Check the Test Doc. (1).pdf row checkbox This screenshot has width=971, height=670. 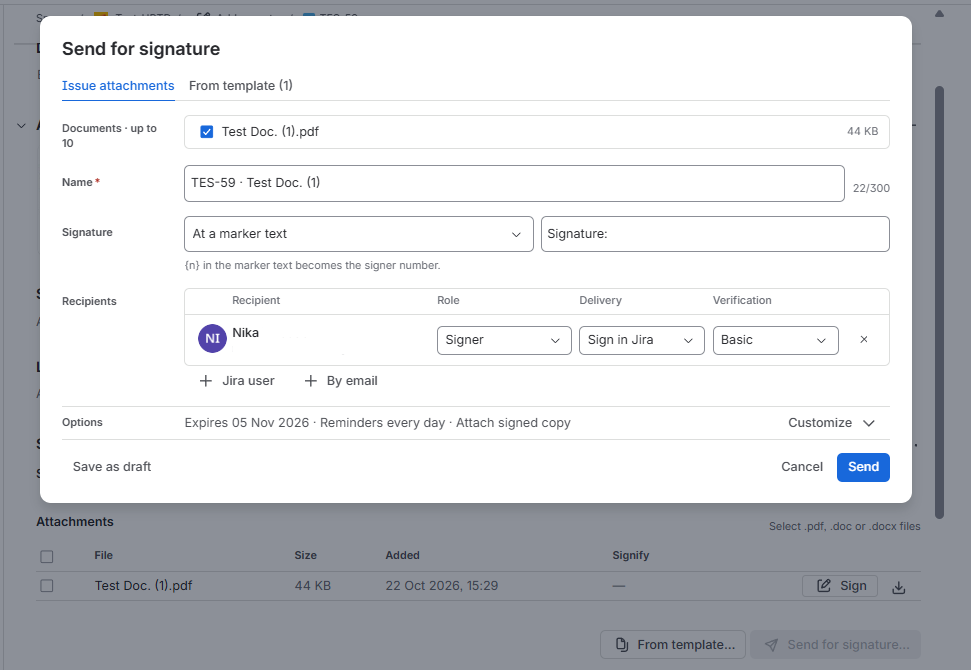pos(46,586)
